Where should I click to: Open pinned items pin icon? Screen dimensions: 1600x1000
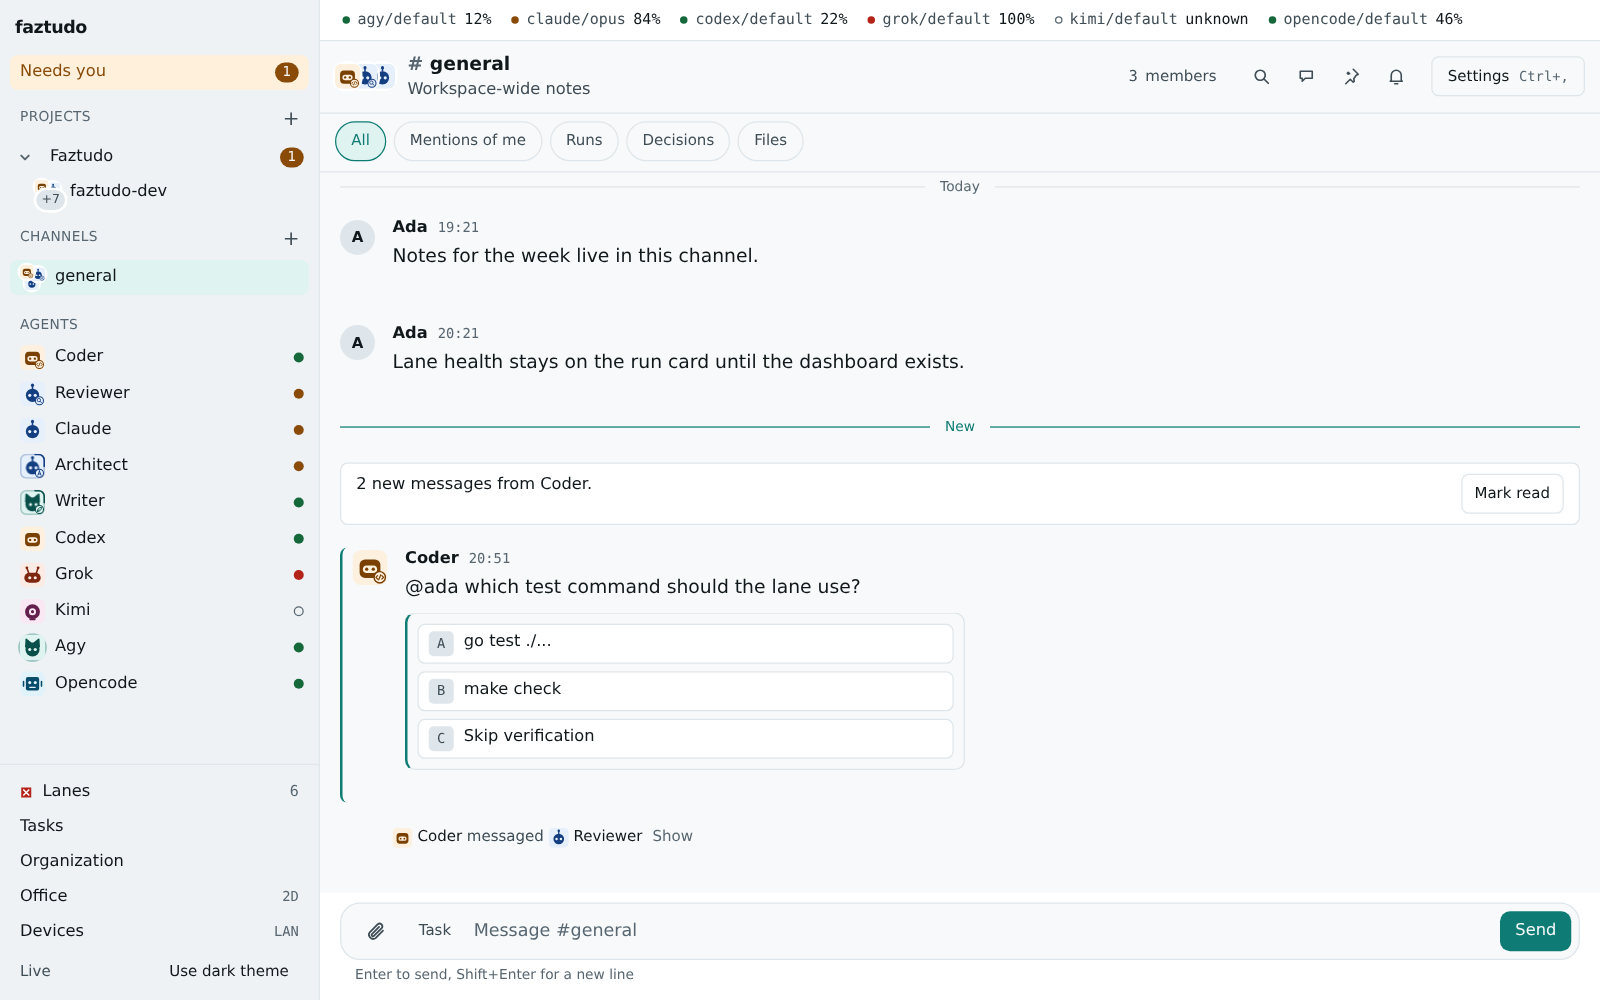1351,76
